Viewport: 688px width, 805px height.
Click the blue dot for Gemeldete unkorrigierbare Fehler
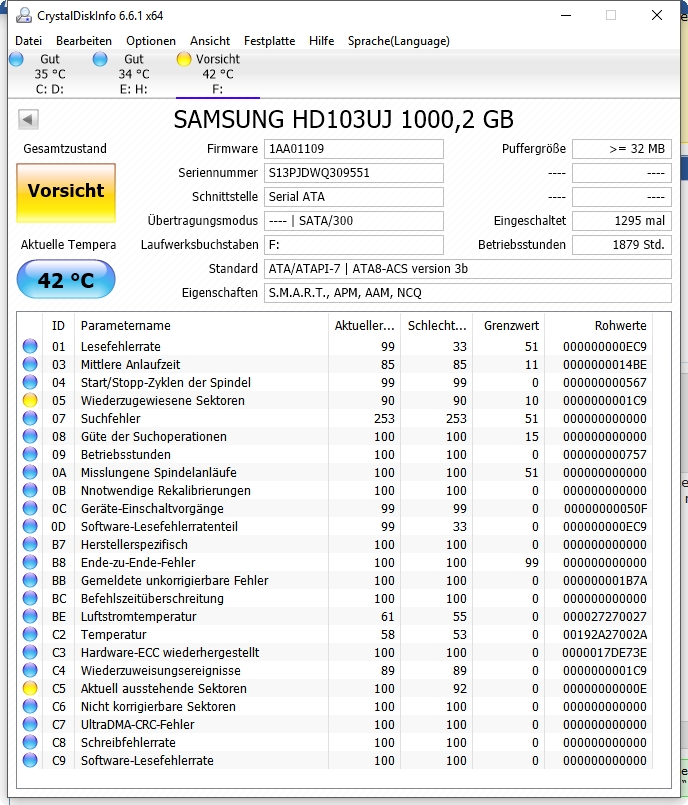point(30,580)
